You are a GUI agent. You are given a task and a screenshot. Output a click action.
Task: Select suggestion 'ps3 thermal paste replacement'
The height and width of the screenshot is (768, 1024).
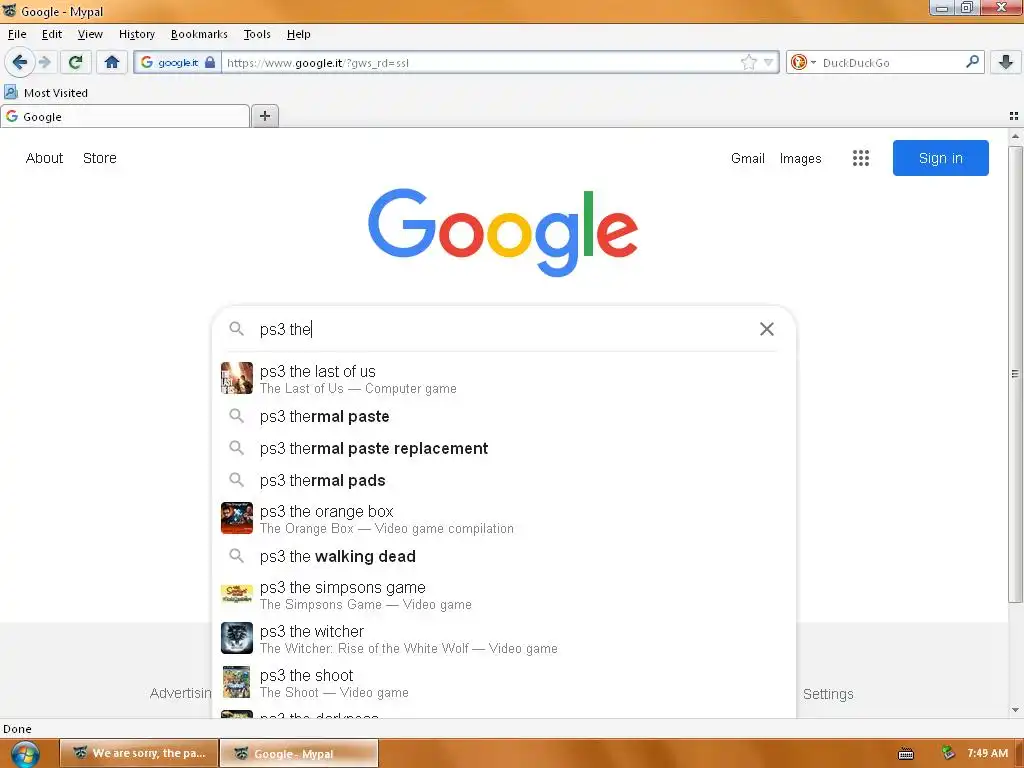(504, 449)
